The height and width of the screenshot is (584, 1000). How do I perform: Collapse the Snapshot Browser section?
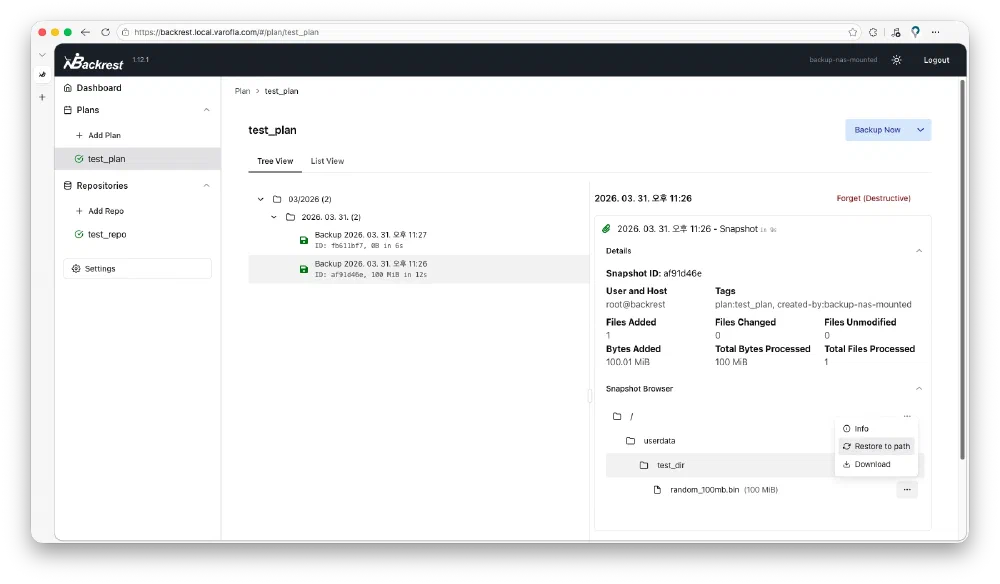click(x=919, y=389)
